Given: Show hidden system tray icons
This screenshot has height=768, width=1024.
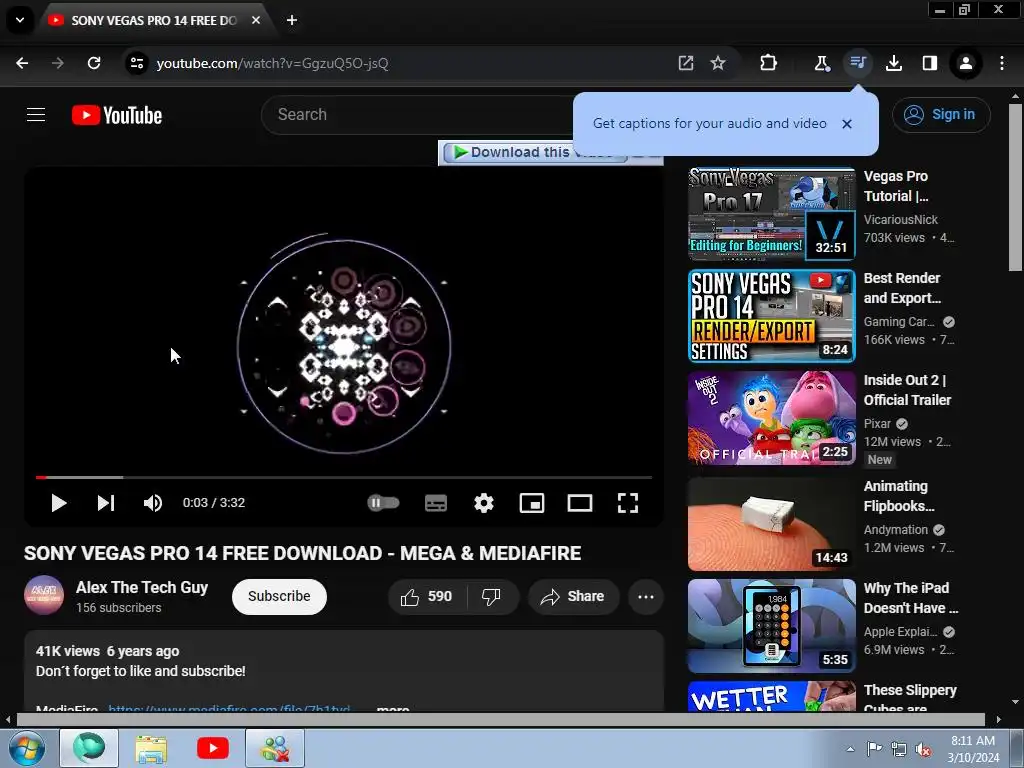Looking at the screenshot, I should coord(850,749).
